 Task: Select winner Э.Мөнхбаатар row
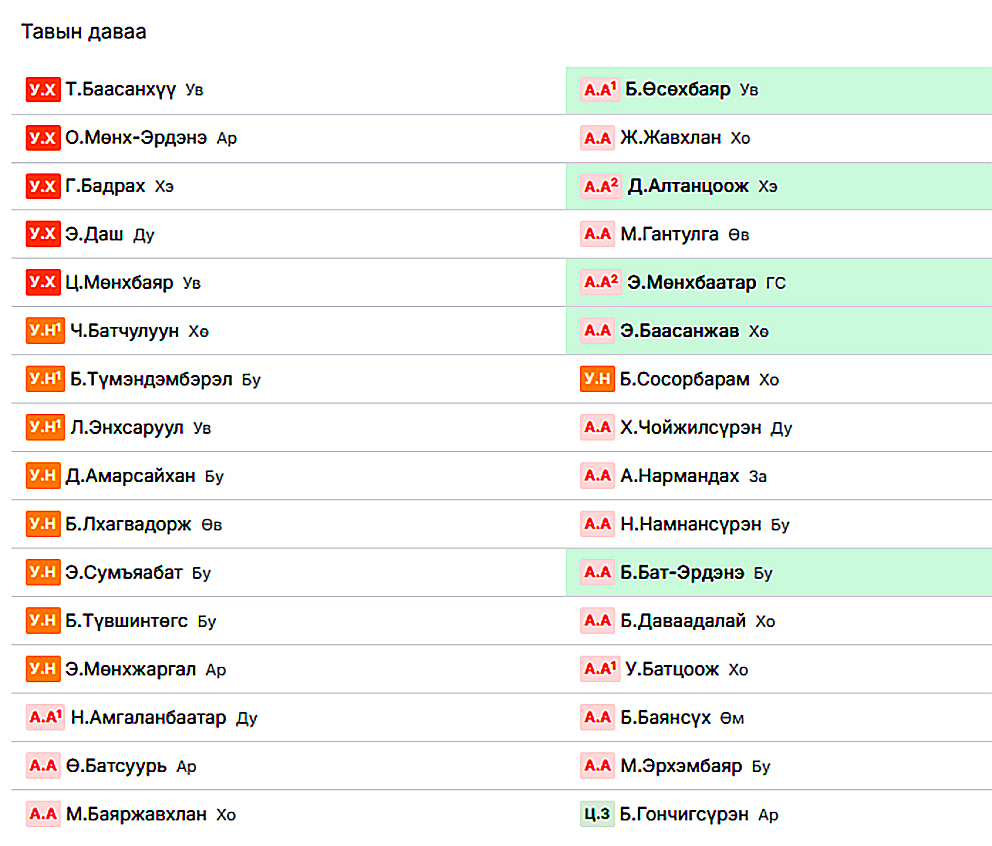point(779,282)
